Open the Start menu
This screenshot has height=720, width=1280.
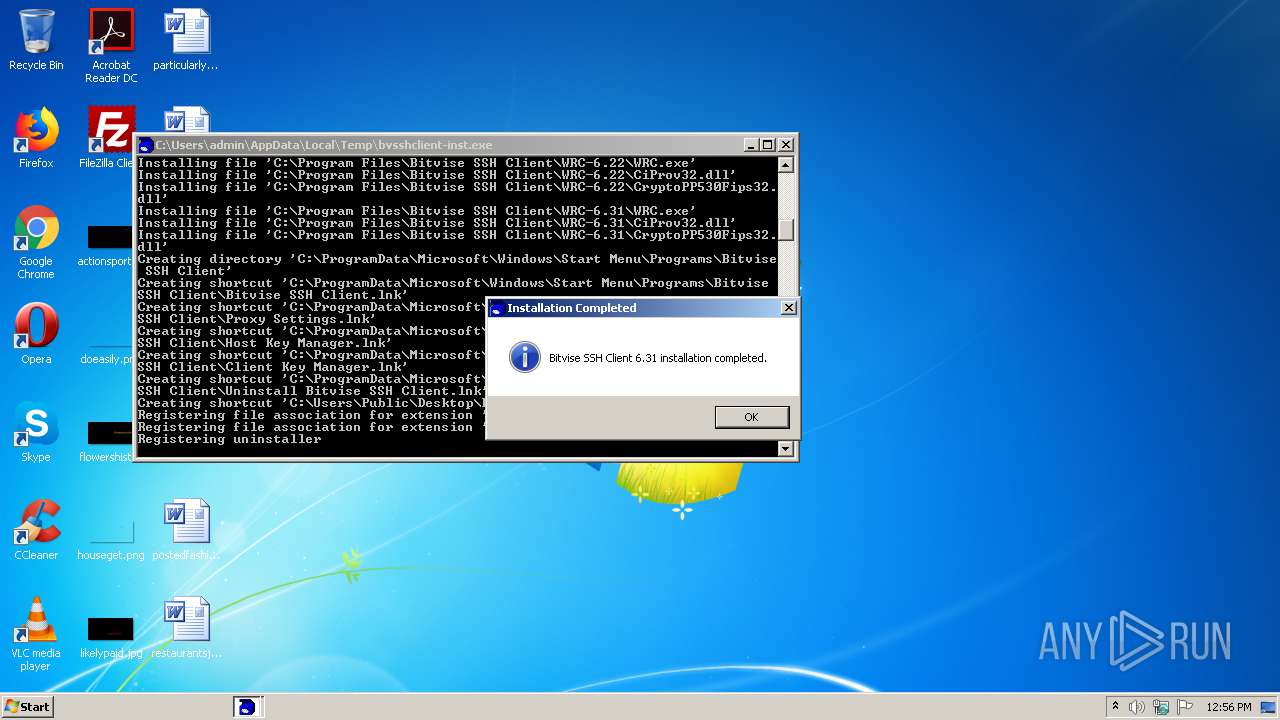pyautogui.click(x=28, y=706)
